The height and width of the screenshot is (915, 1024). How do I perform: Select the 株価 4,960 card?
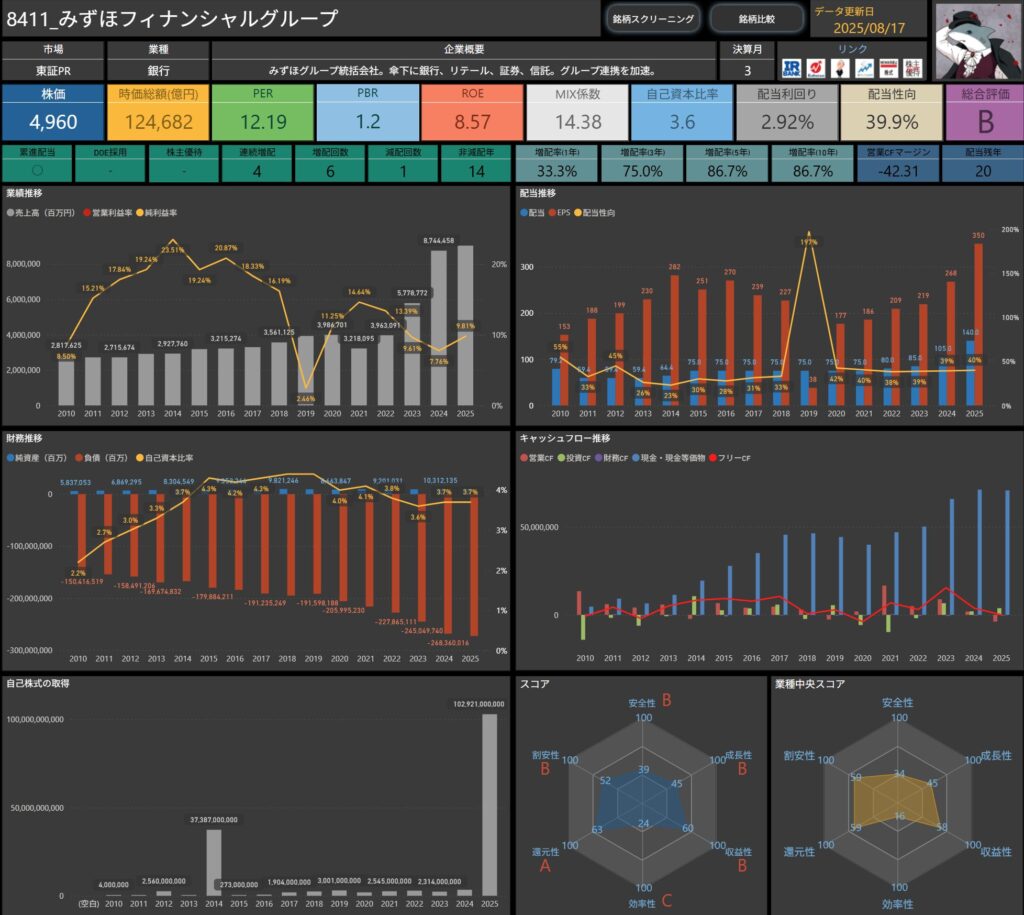pyautogui.click(x=53, y=112)
